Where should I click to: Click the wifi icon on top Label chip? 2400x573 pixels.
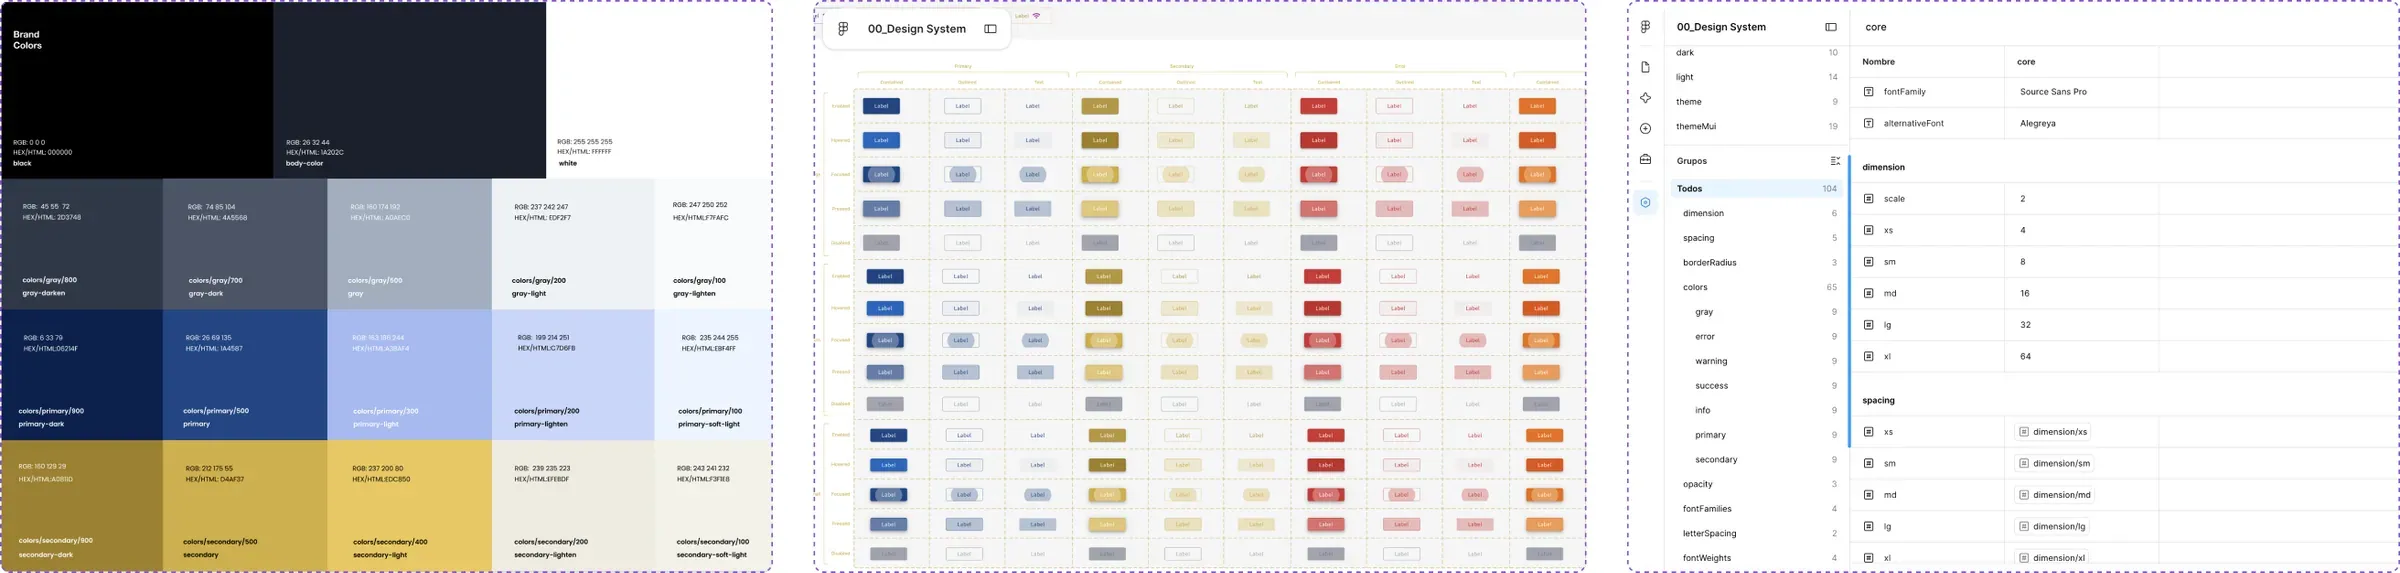(1036, 16)
